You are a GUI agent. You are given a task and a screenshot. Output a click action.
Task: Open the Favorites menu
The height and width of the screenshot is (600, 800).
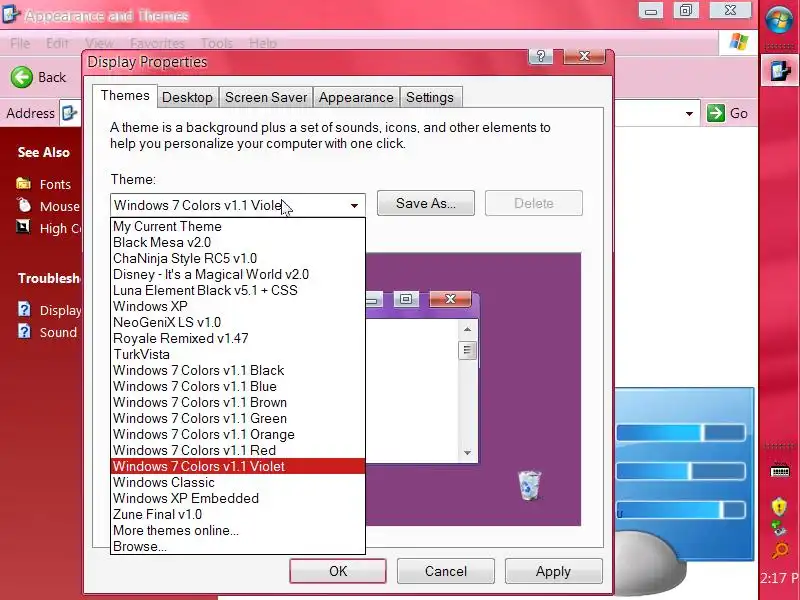point(157,43)
